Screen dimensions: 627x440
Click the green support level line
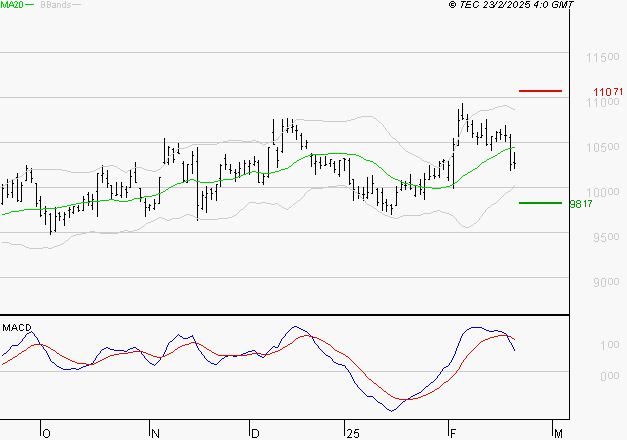click(x=540, y=203)
